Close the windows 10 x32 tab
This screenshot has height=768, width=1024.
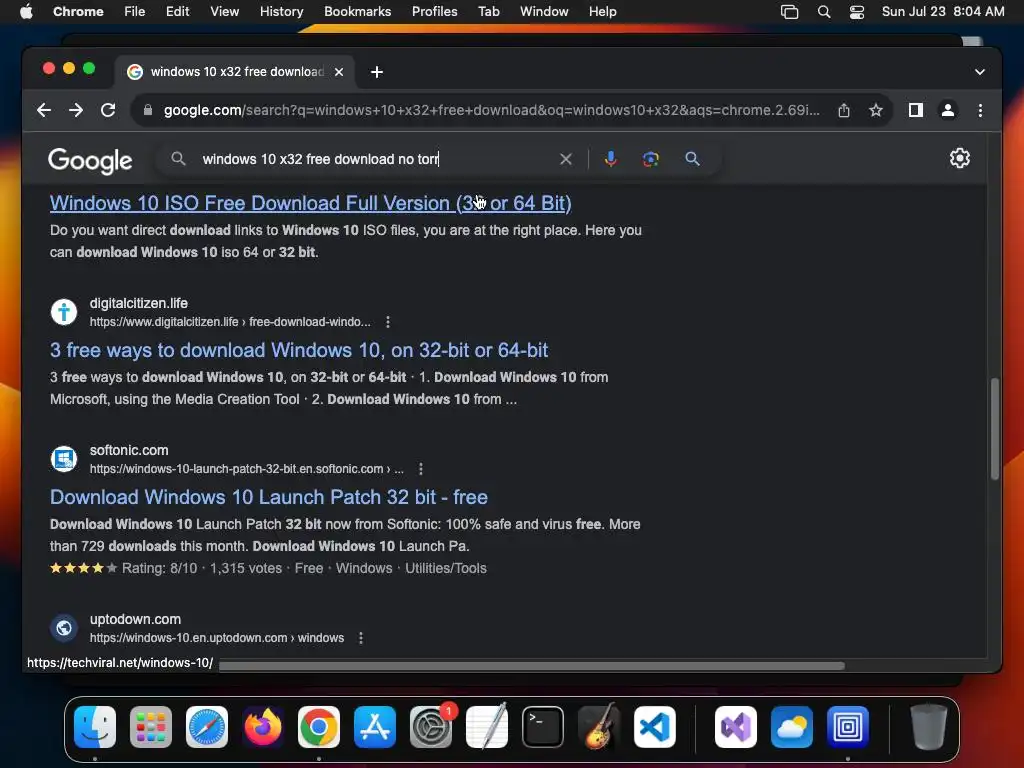click(x=339, y=72)
